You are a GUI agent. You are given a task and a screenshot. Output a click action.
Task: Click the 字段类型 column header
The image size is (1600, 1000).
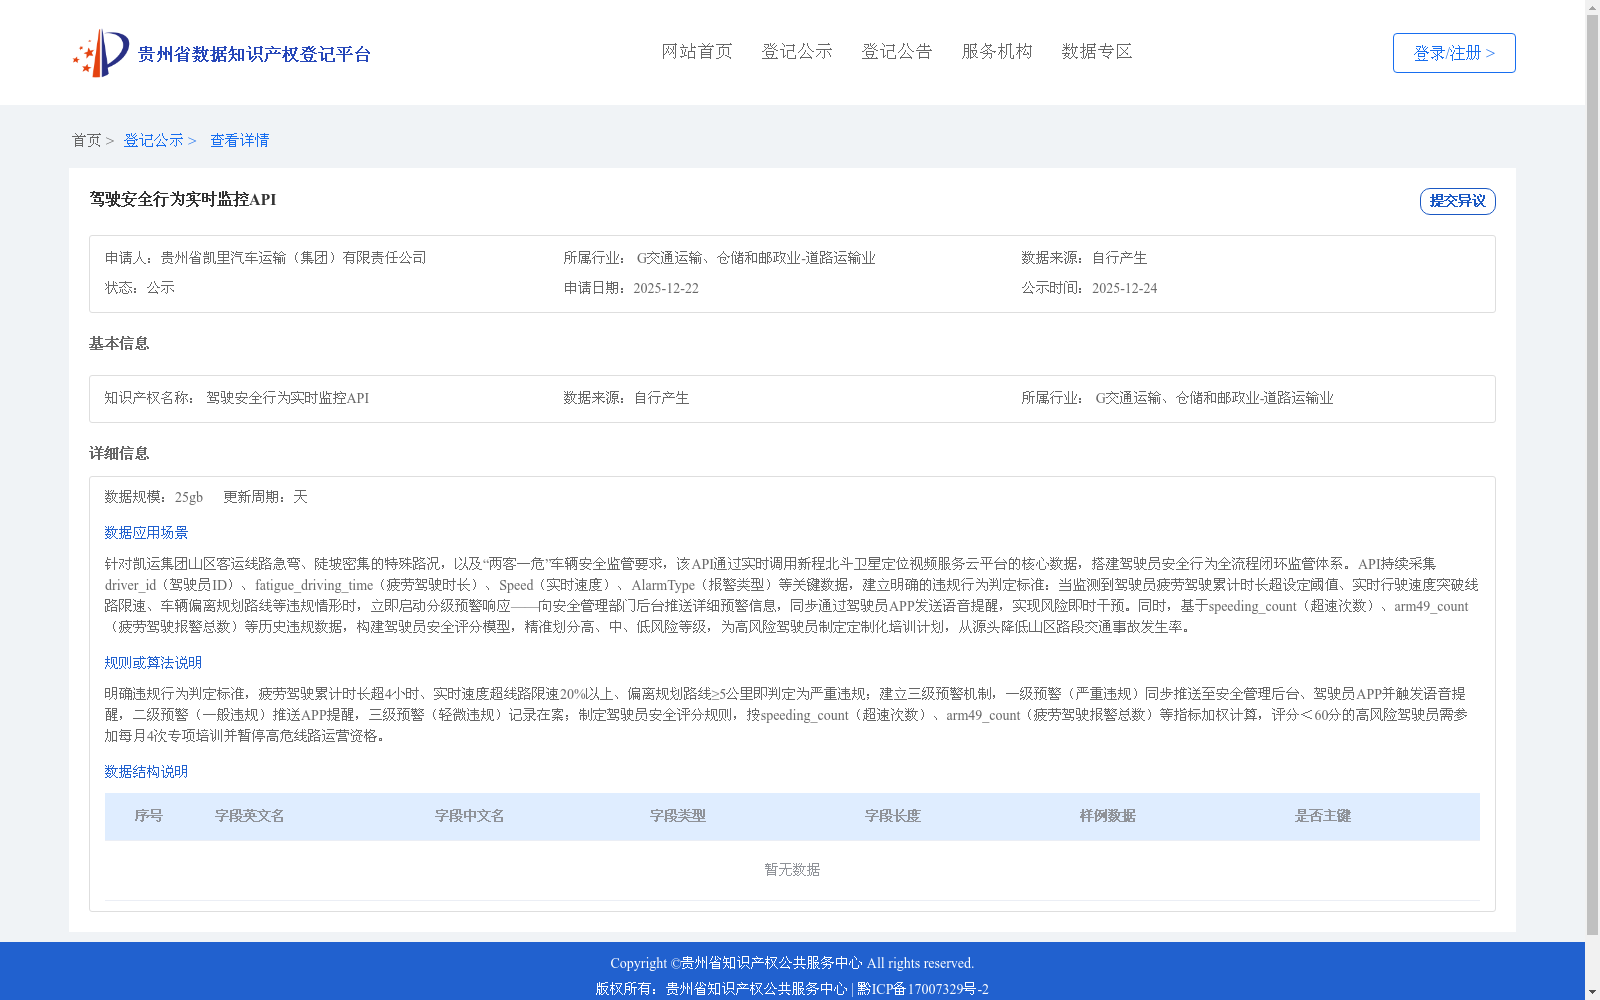tap(678, 816)
